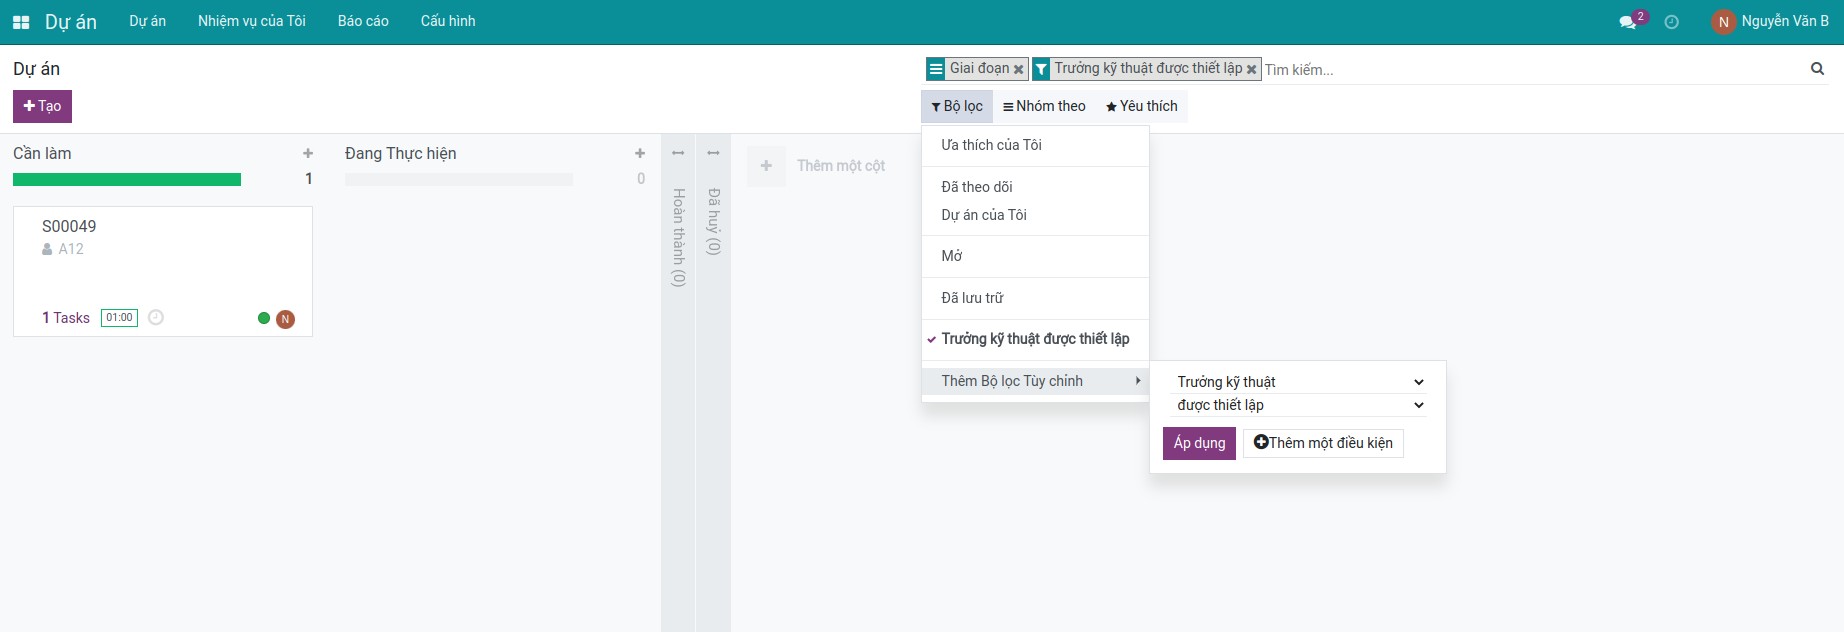The height and width of the screenshot is (632, 1844).
Task: Open the activities clock icon in navbar
Action: [x=1671, y=22]
